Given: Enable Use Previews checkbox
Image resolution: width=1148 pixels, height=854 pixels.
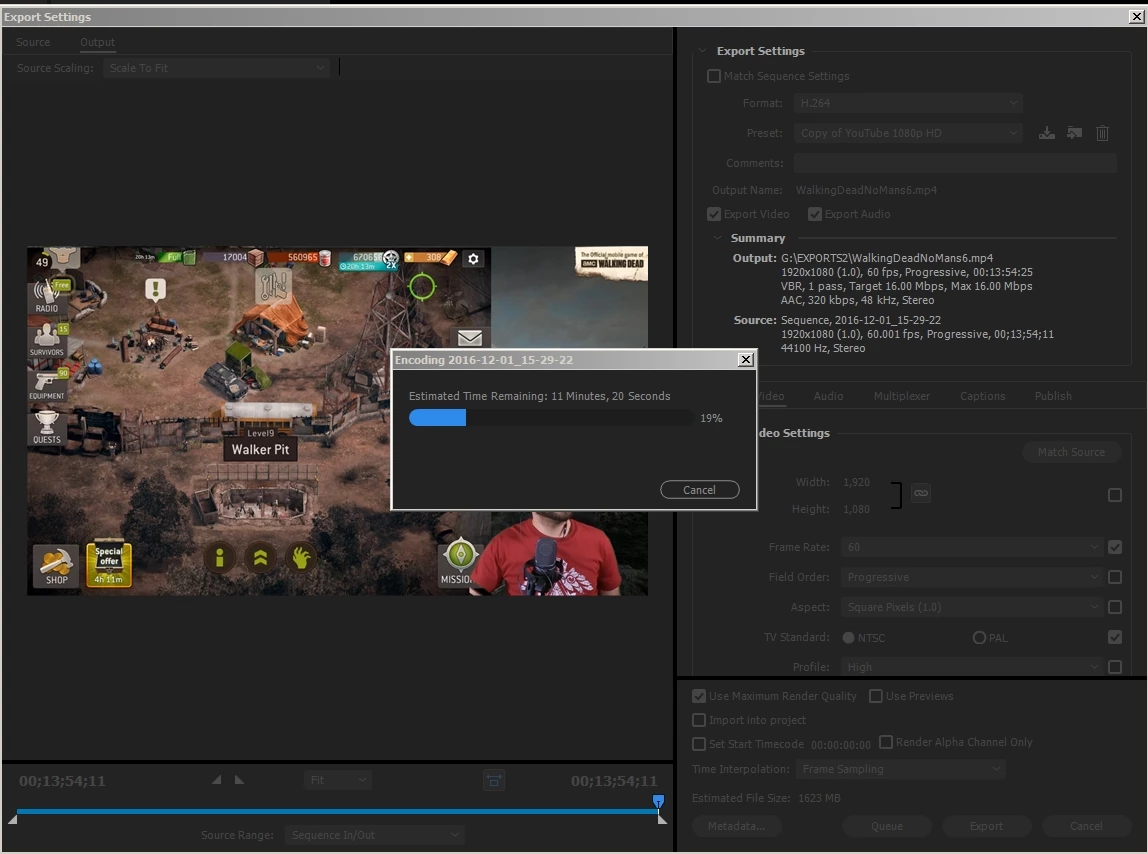Looking at the screenshot, I should pyautogui.click(x=876, y=696).
